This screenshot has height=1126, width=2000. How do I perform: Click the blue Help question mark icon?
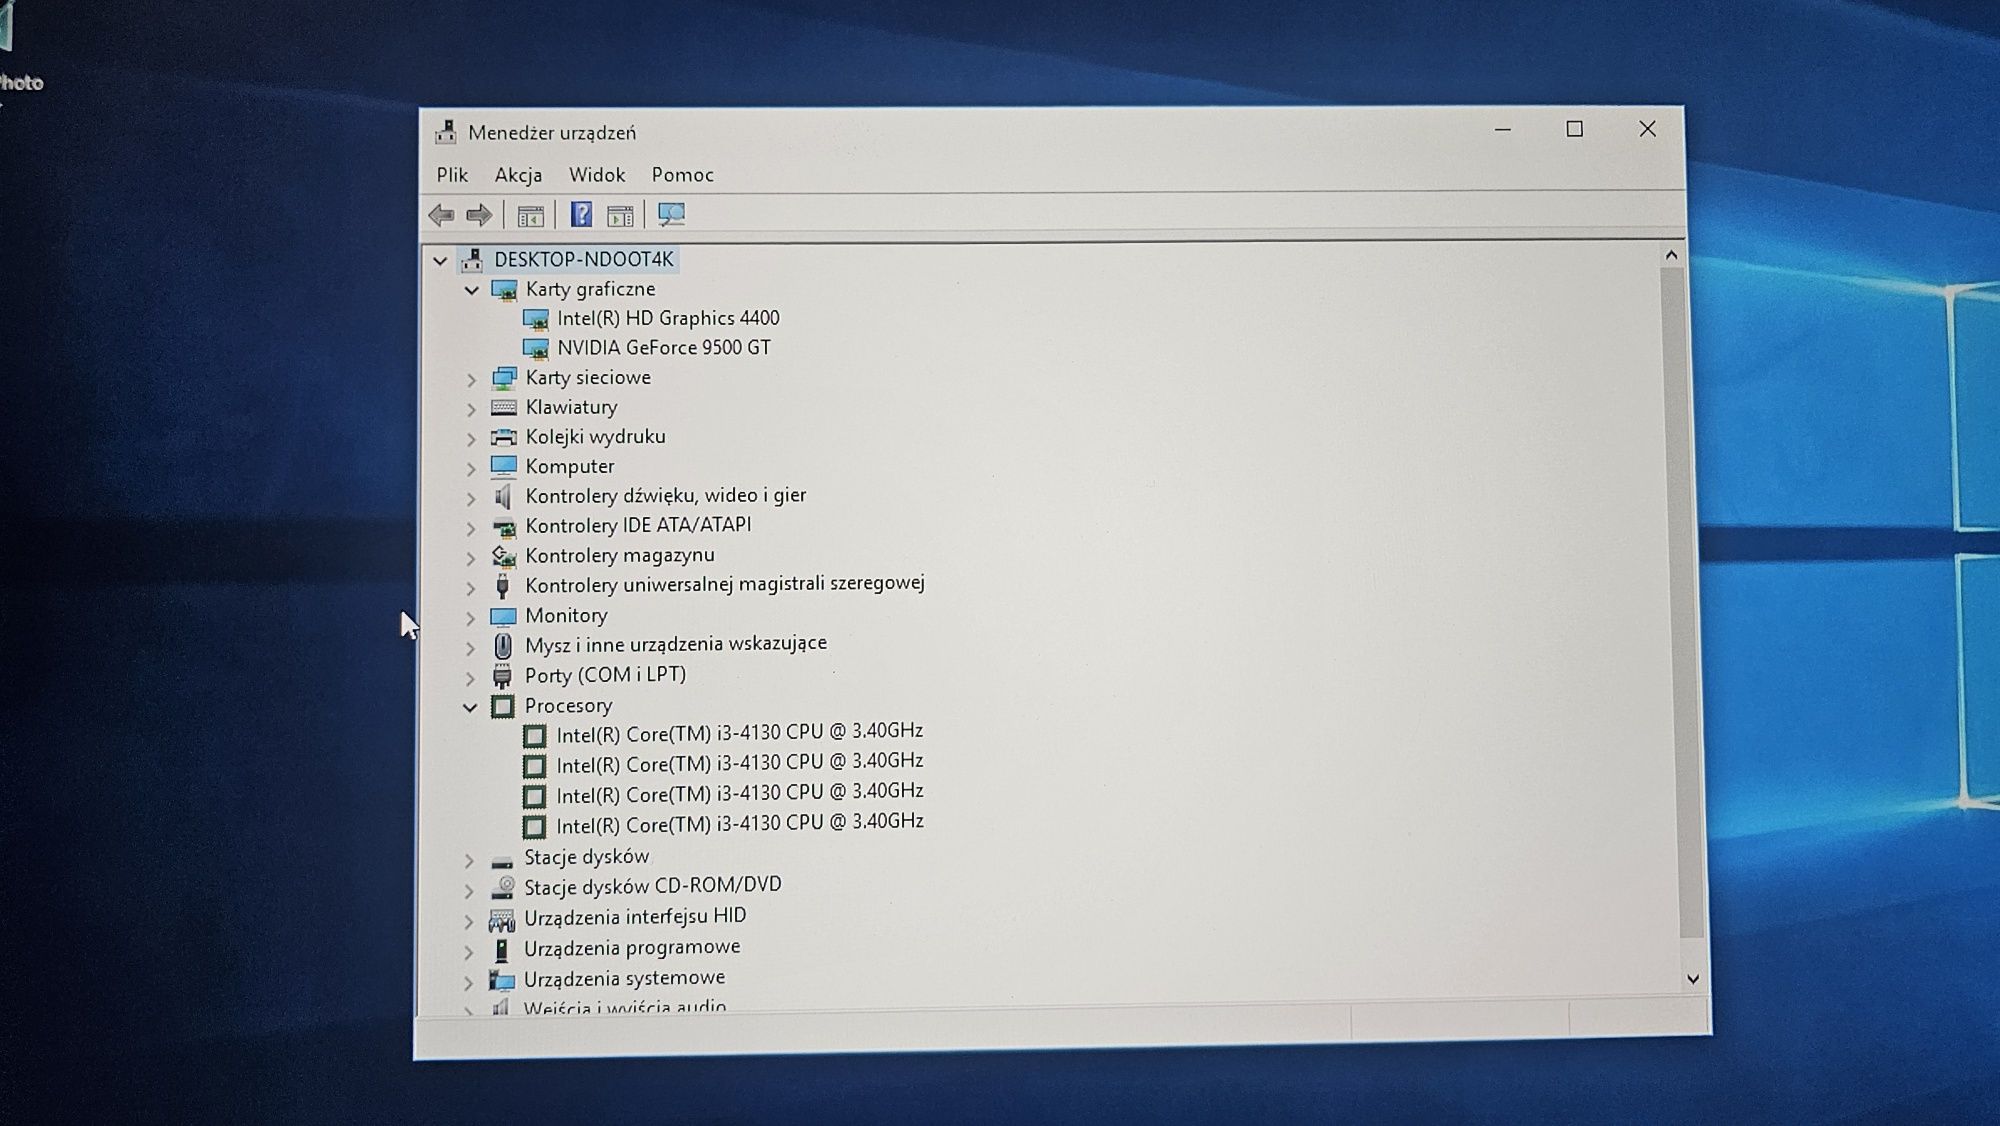coord(581,214)
